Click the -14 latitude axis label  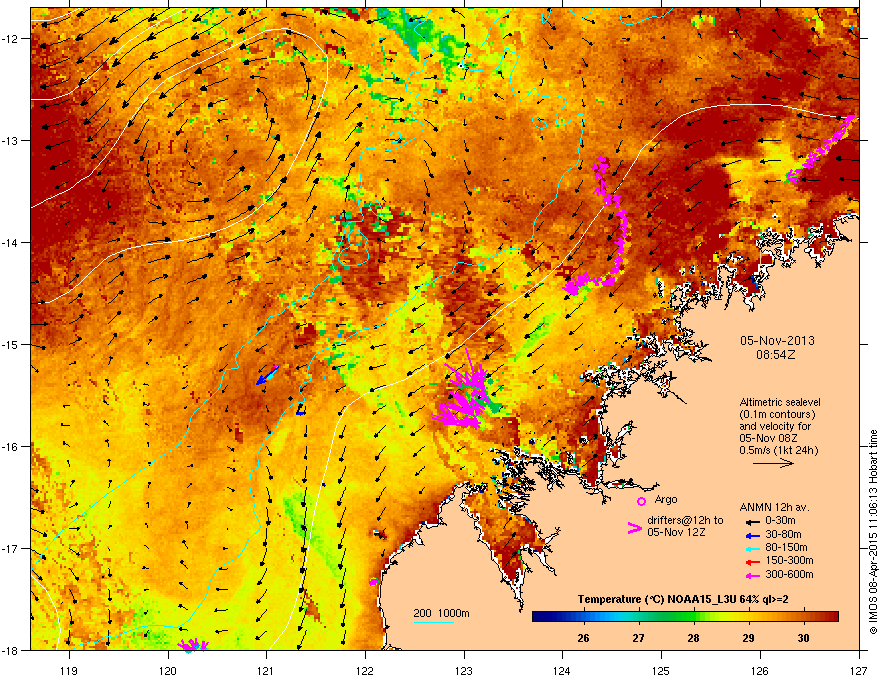pyautogui.click(x=10, y=242)
